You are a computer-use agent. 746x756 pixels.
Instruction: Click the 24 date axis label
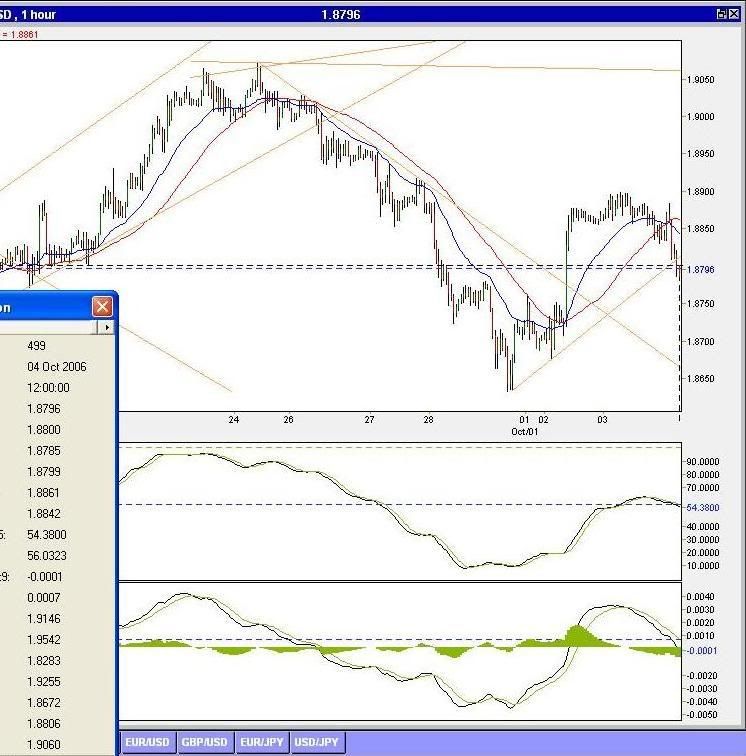tap(233, 419)
